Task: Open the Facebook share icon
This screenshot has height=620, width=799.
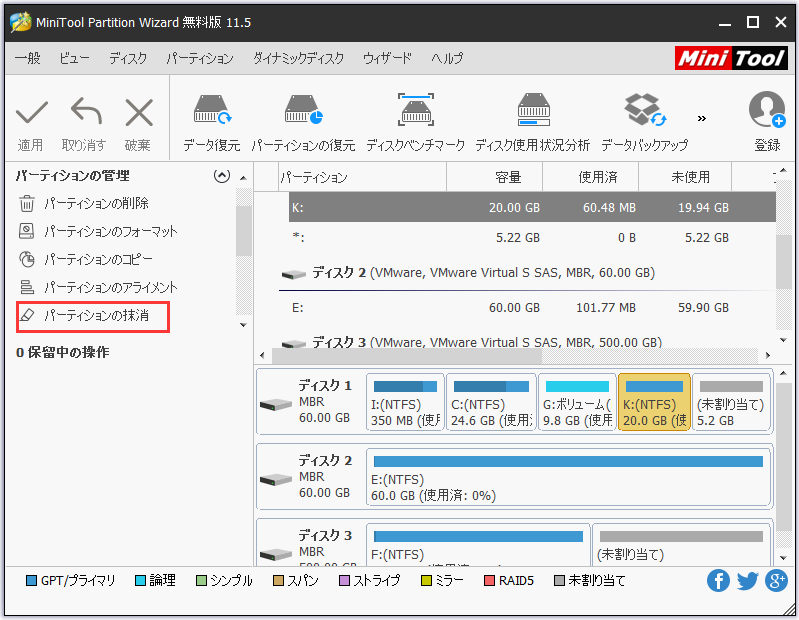Action: [718, 581]
